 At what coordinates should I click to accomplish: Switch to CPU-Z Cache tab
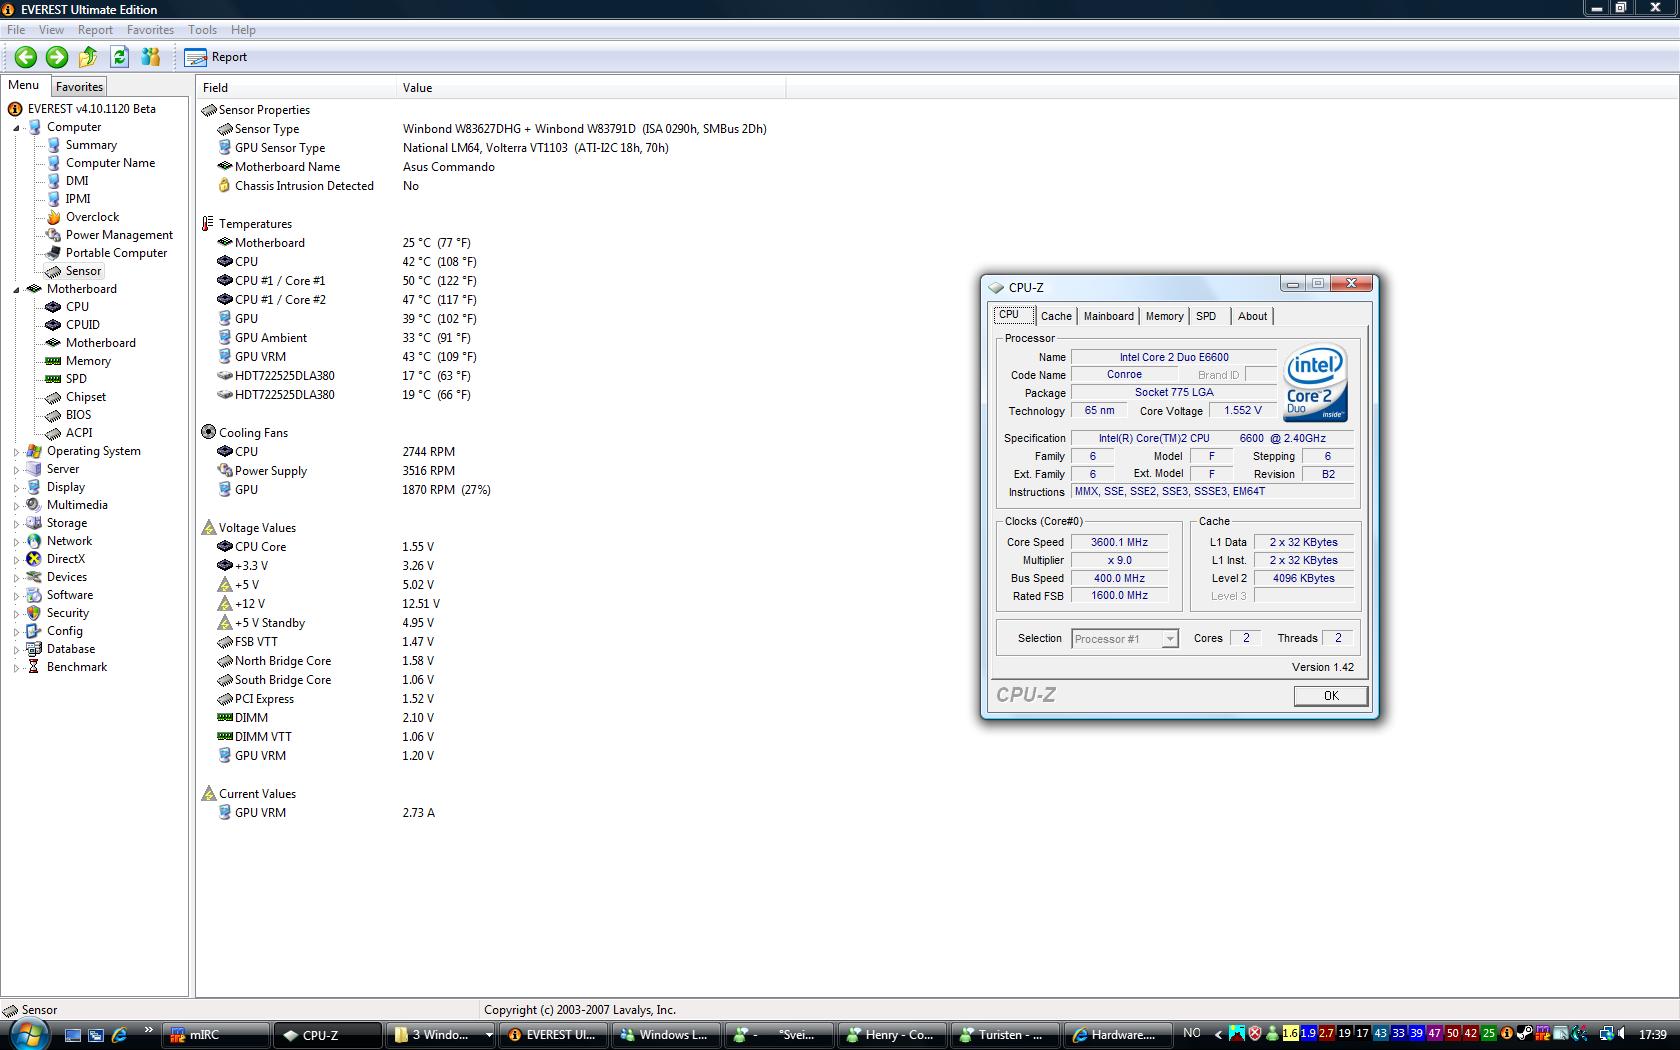pos(1056,316)
